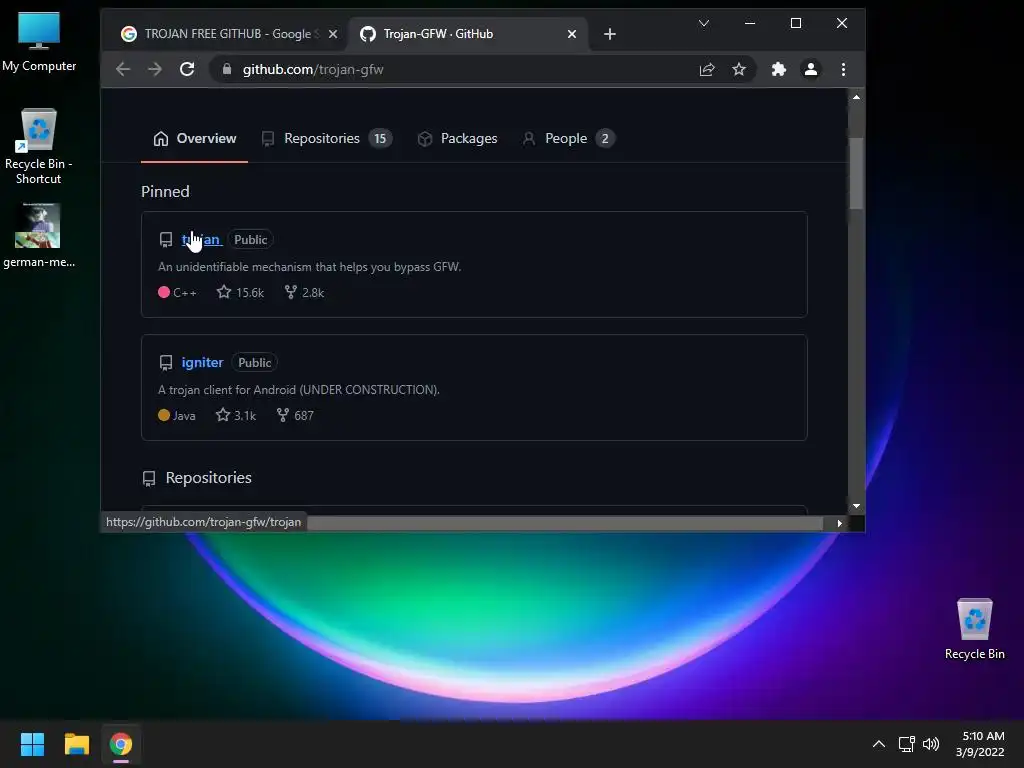The image size is (1024, 768).
Task: Click the People count badge 2
Action: pyautogui.click(x=605, y=138)
